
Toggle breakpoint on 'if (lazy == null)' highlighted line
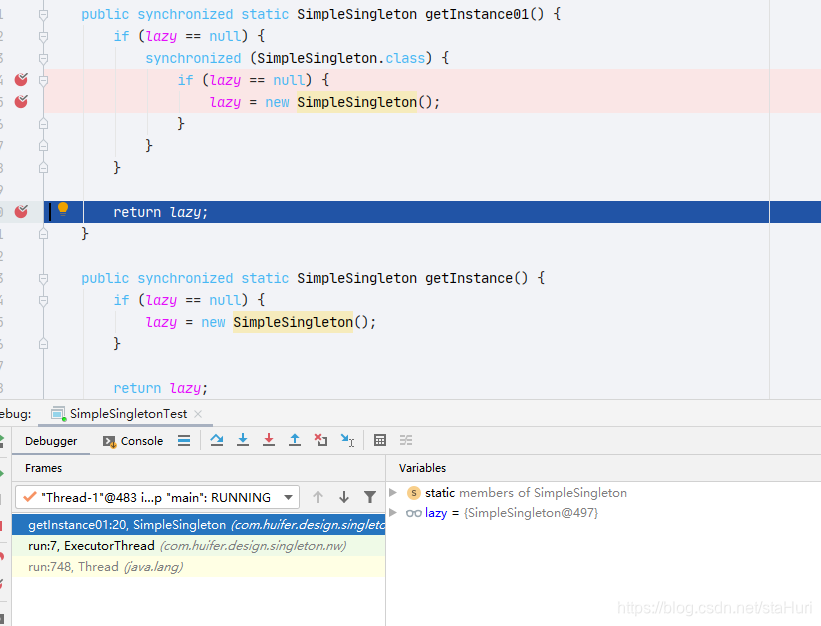pos(21,80)
